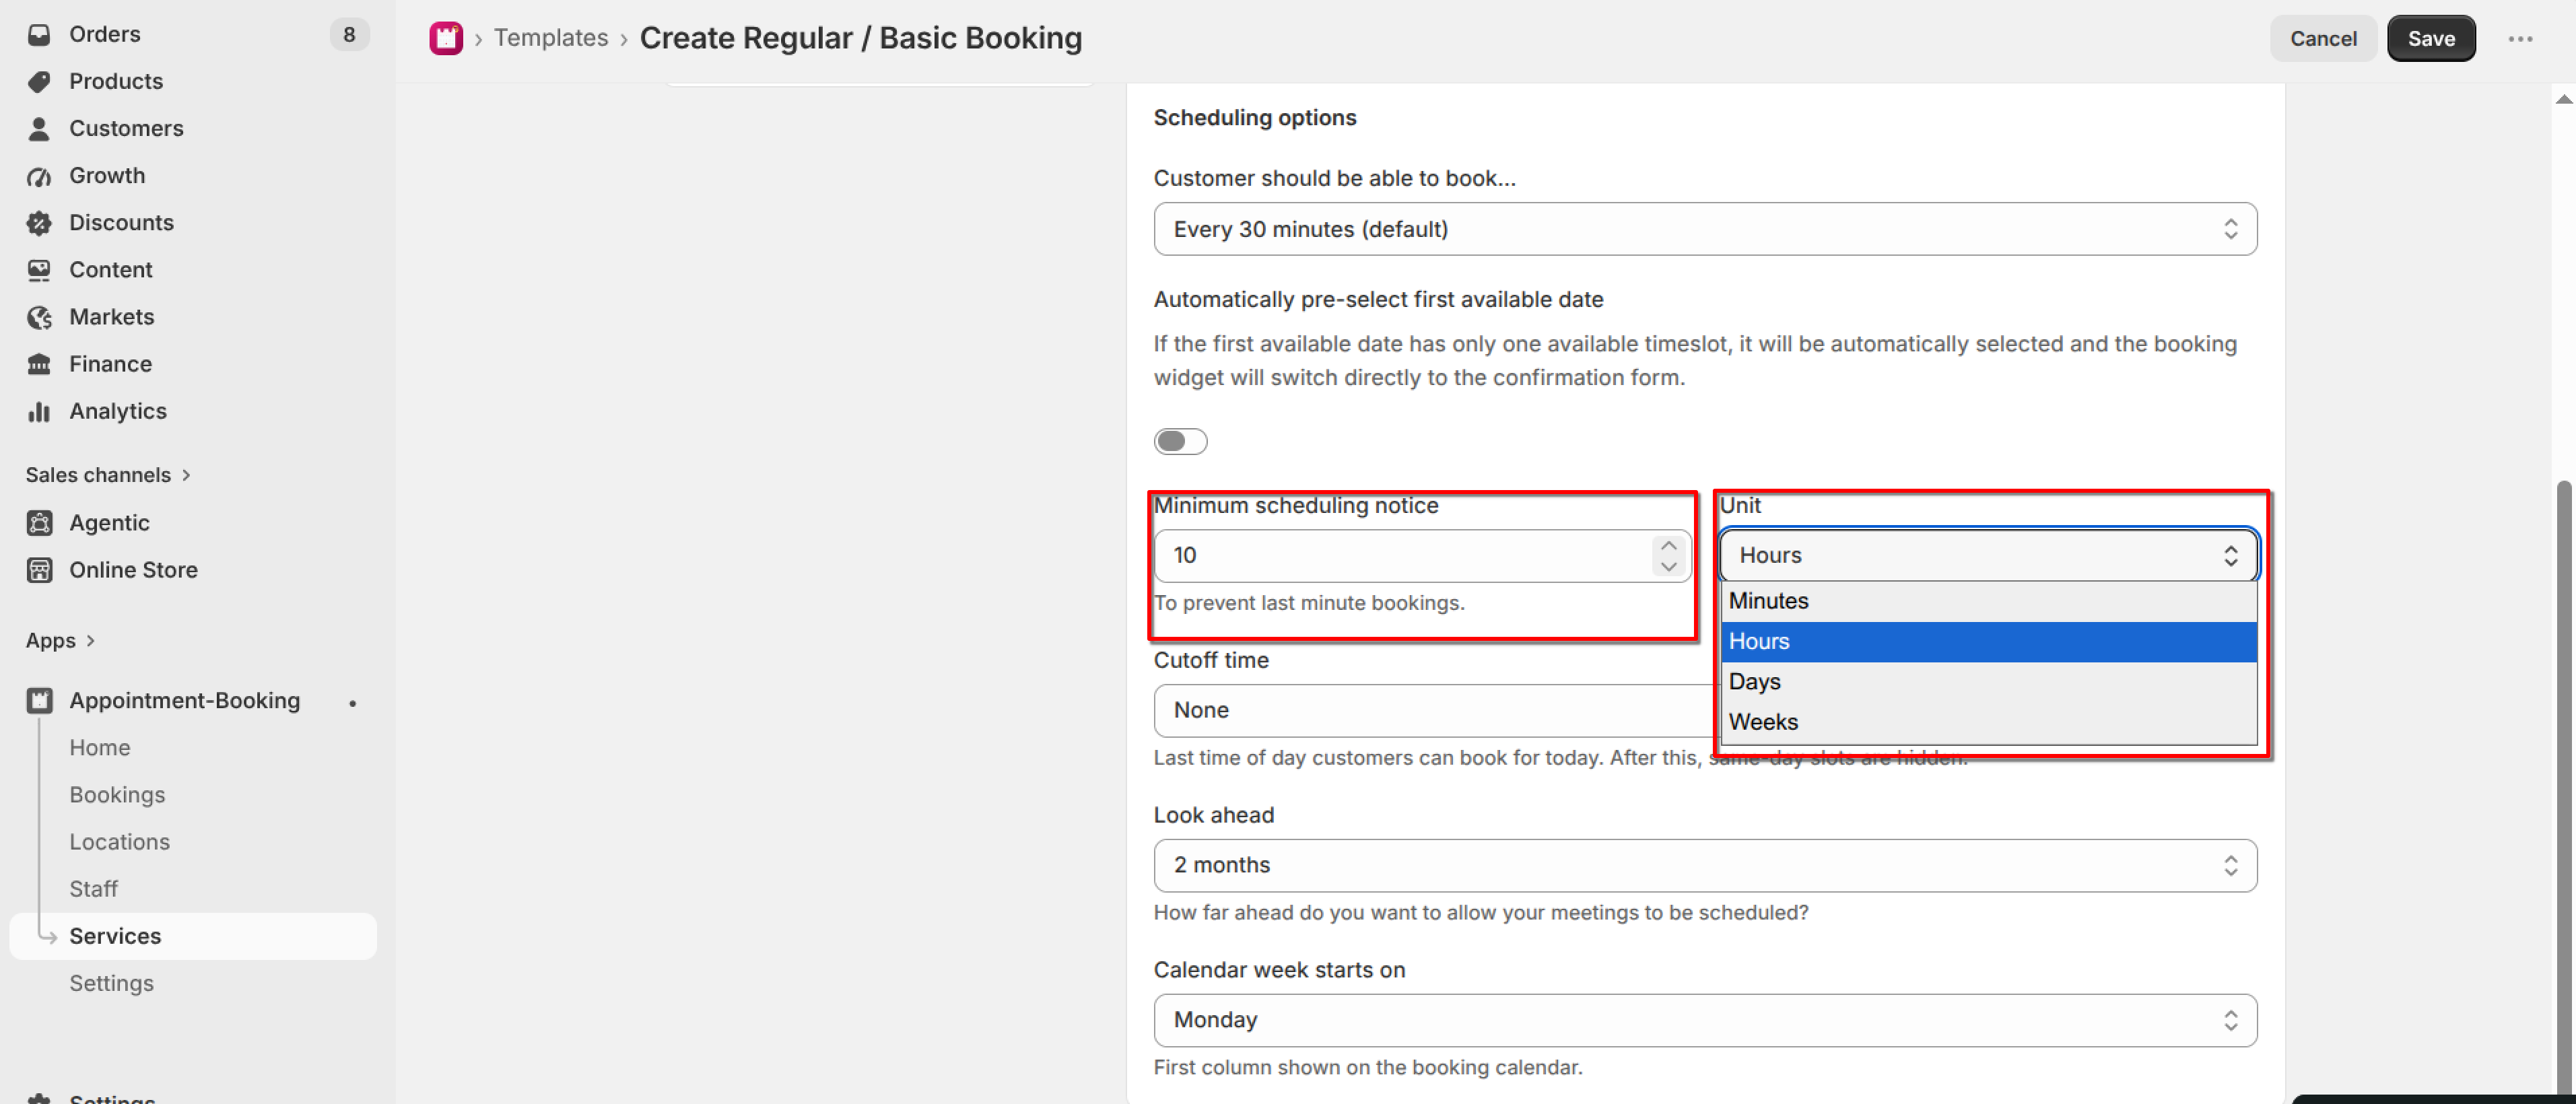Go to Templates breadcrumb link
Viewport: 2576px width, 1104px height.
point(551,38)
